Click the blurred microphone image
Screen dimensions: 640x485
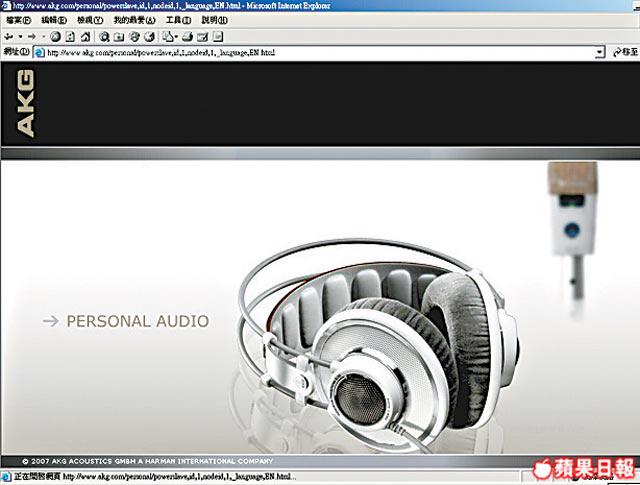pos(573,231)
